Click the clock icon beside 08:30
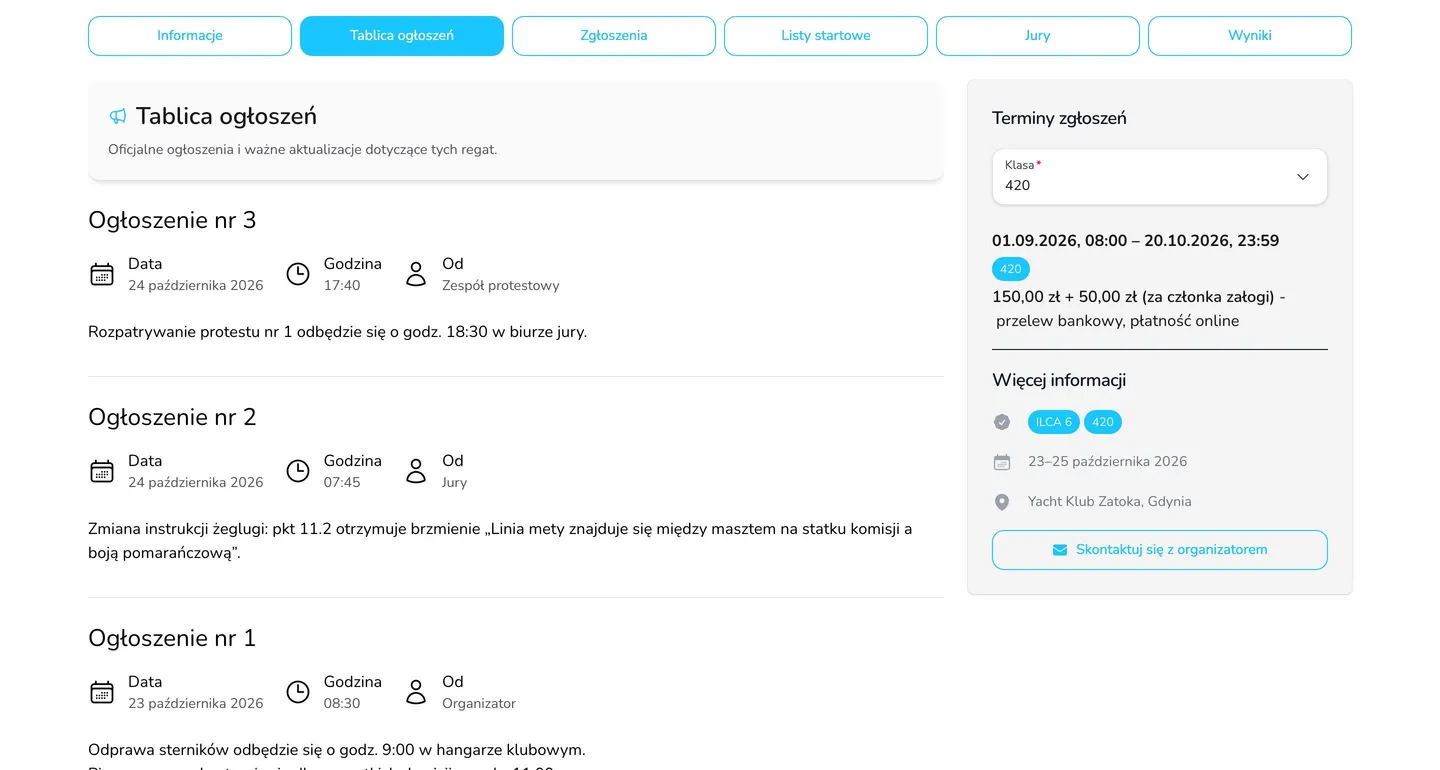 pyautogui.click(x=298, y=692)
